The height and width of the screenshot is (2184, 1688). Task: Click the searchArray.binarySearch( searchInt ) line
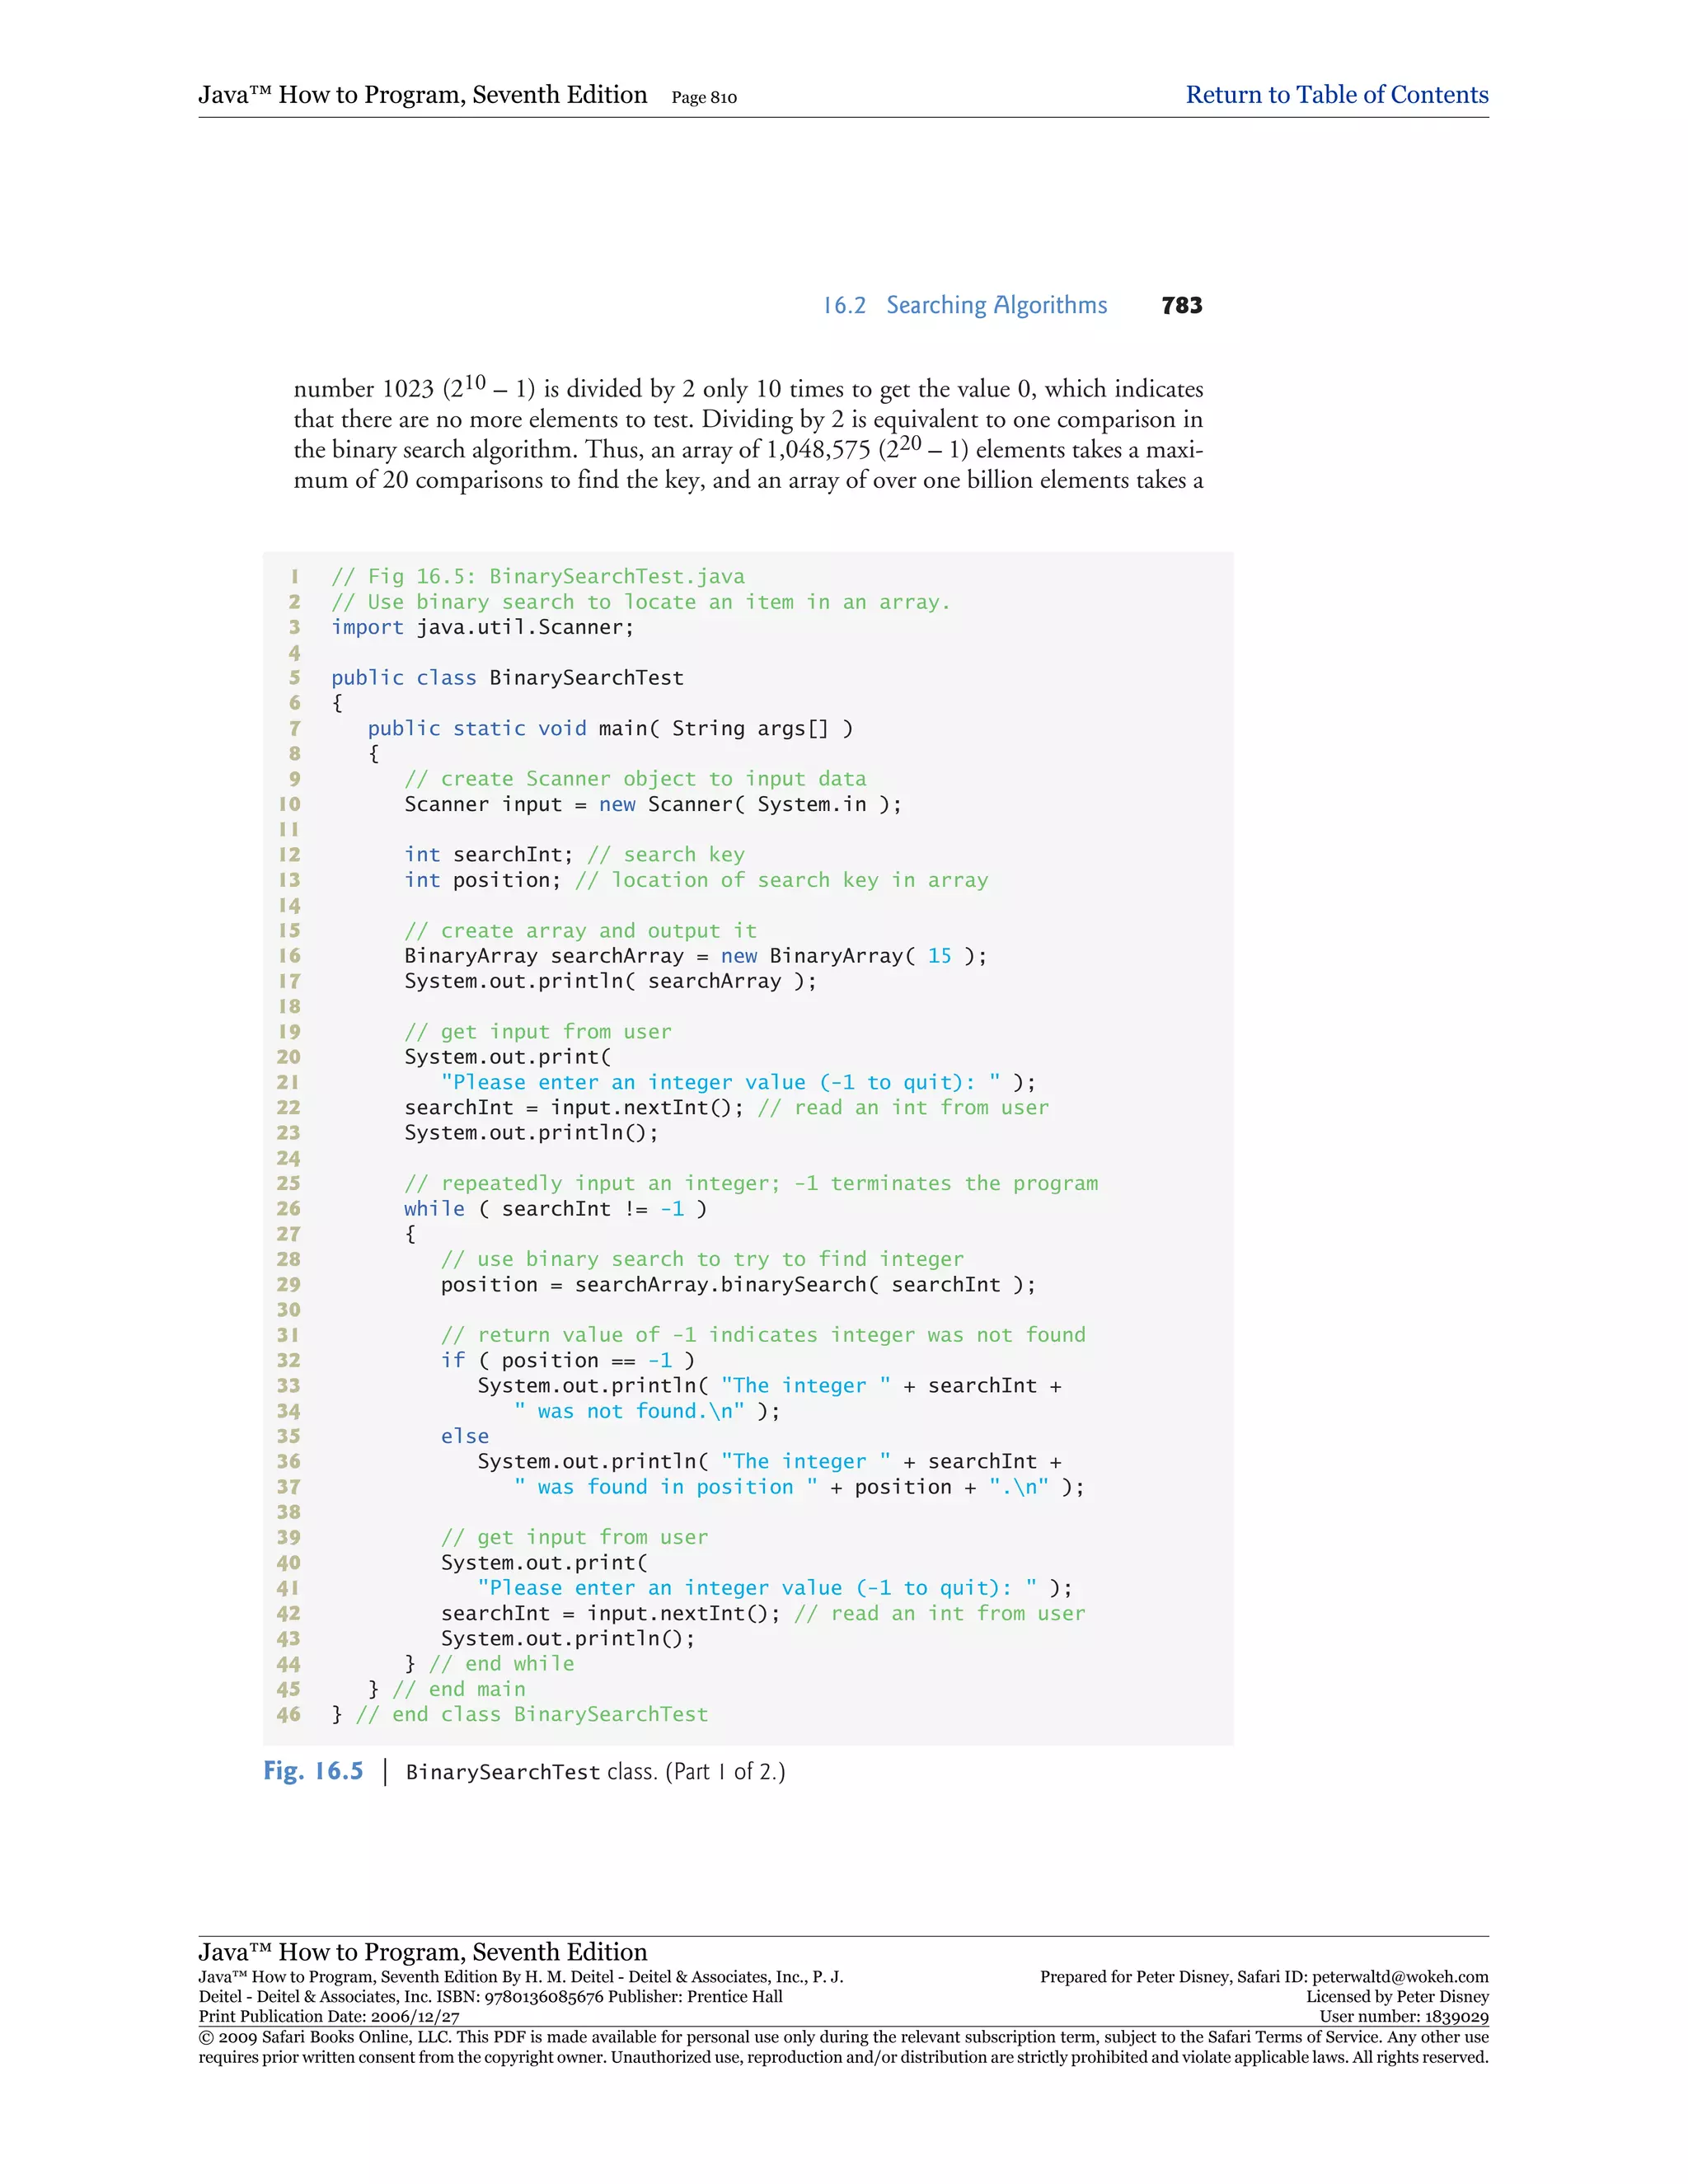[x=738, y=1285]
